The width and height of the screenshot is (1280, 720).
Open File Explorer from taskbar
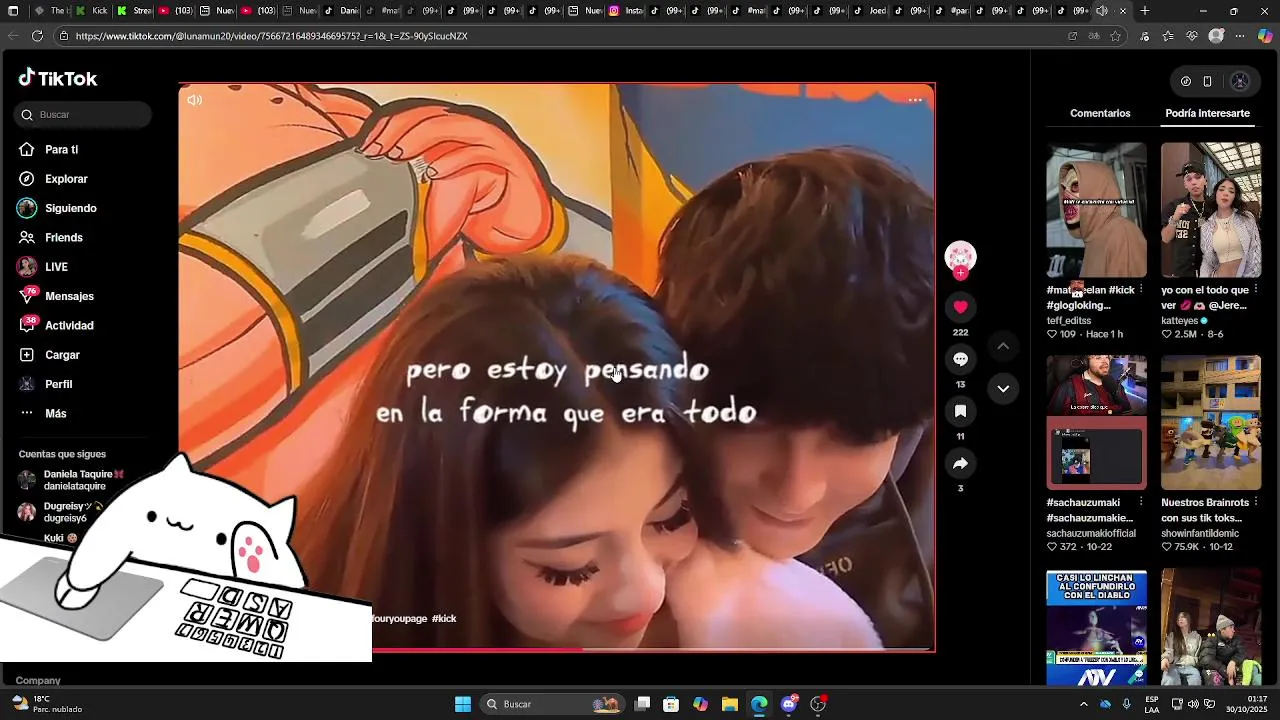click(729, 704)
